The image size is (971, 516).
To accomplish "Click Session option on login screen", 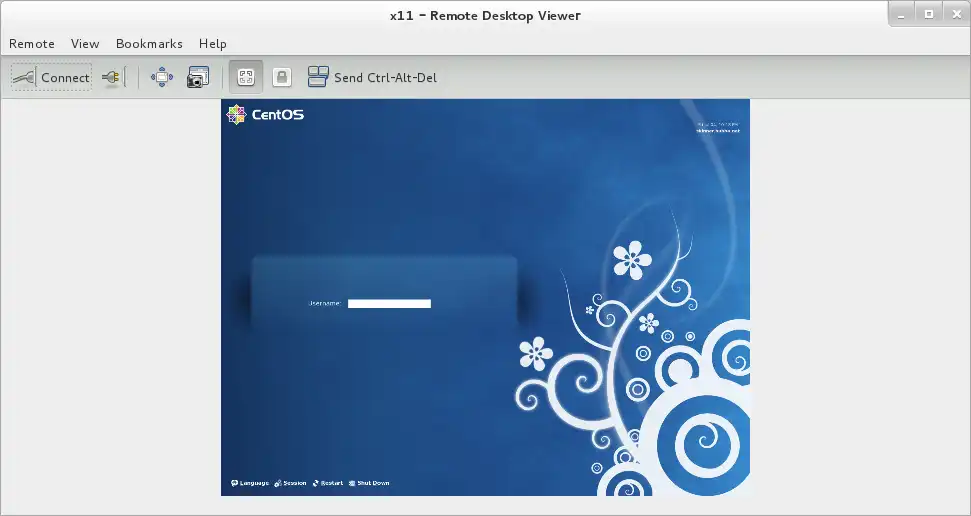I will coord(290,483).
